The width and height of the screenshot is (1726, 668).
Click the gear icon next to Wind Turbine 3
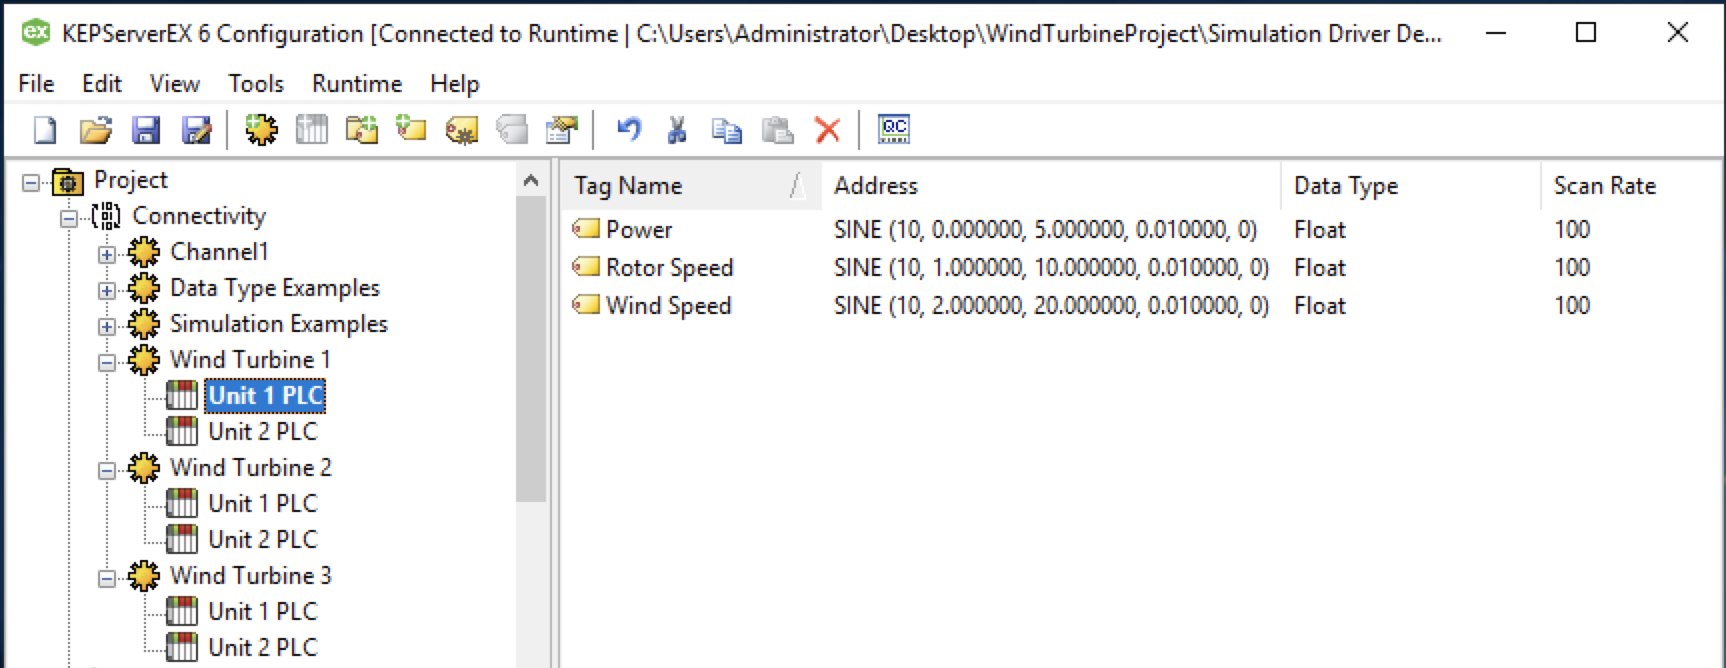click(144, 576)
